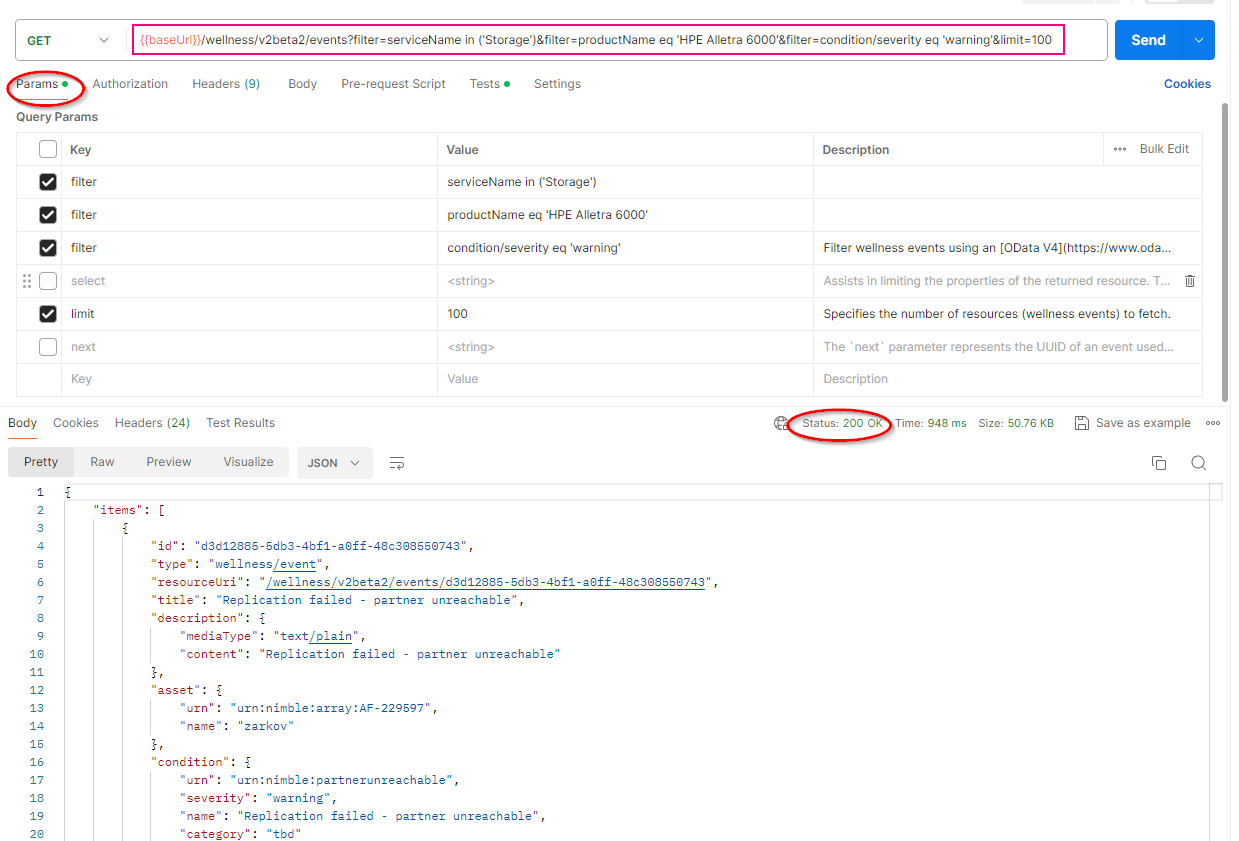This screenshot has width=1239, height=841.
Task: Open search in response body magnifier
Action: [1198, 463]
